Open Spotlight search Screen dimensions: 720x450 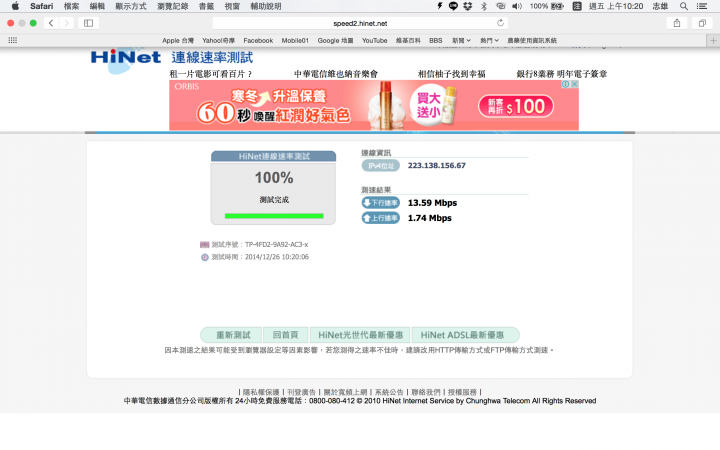684,6
